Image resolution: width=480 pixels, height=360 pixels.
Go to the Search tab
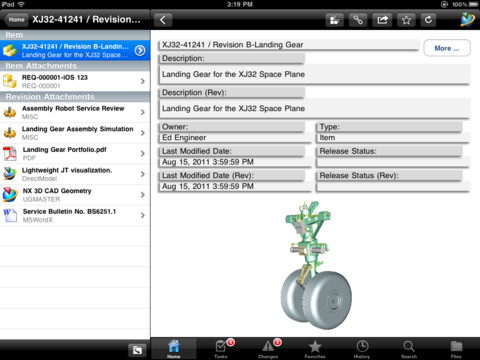[x=409, y=349]
